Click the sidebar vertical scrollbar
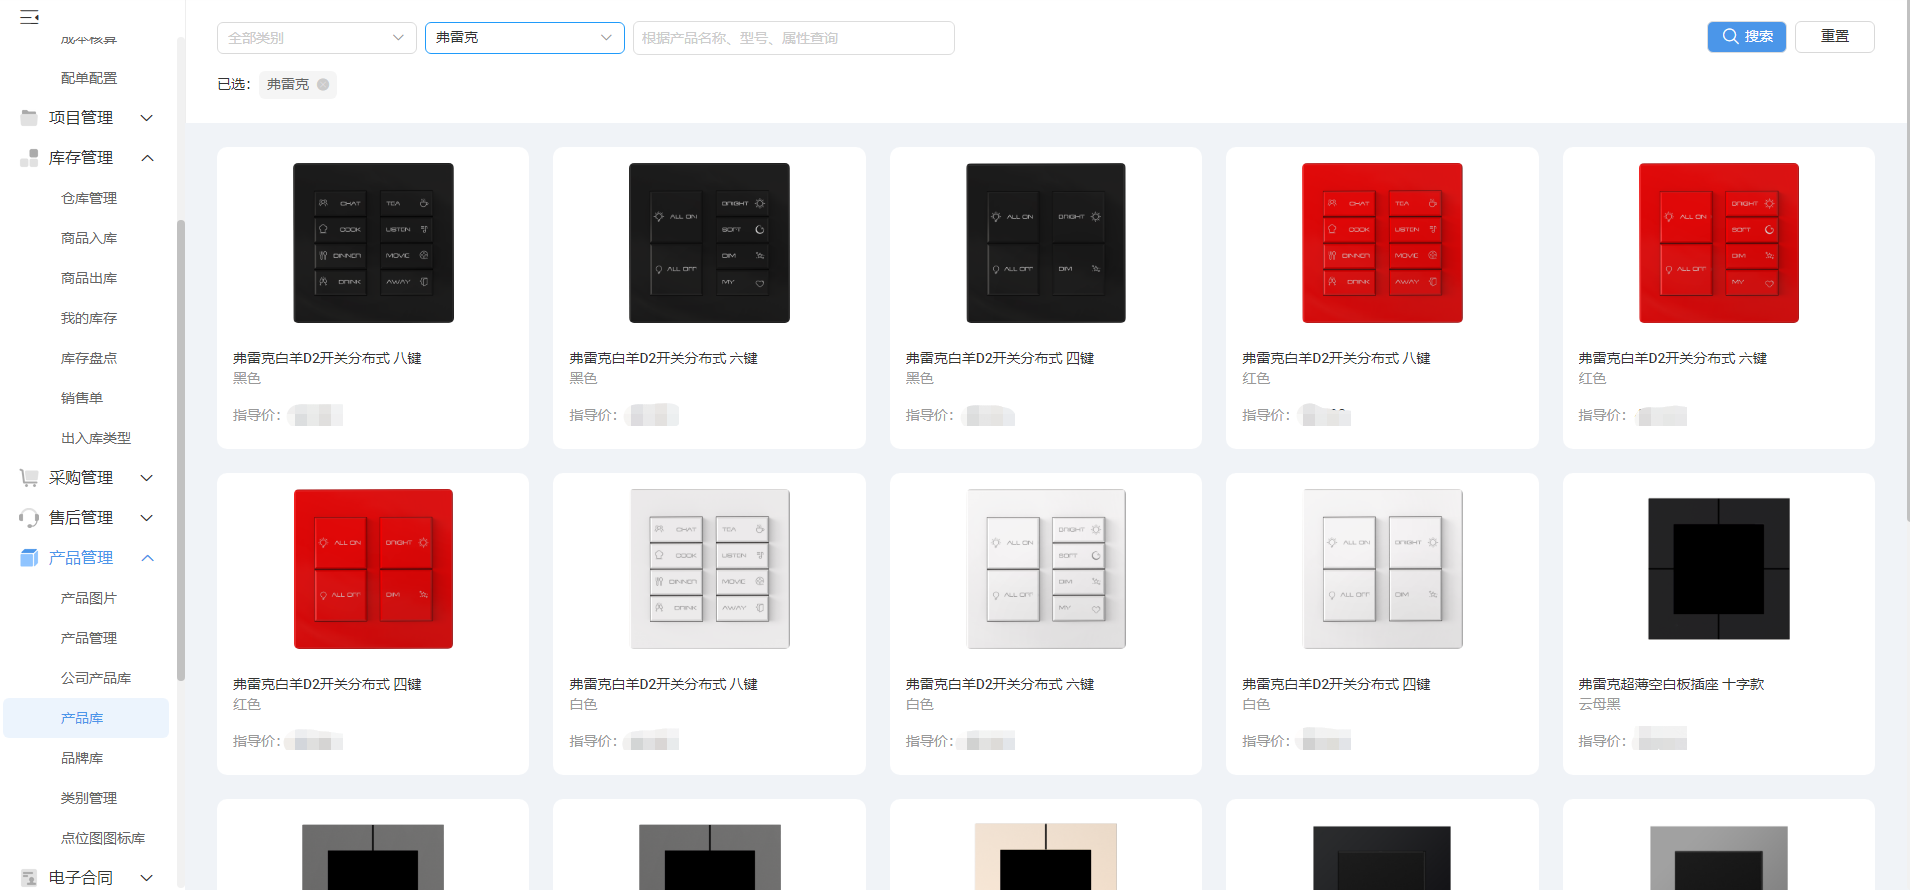The image size is (1910, 890). click(181, 450)
